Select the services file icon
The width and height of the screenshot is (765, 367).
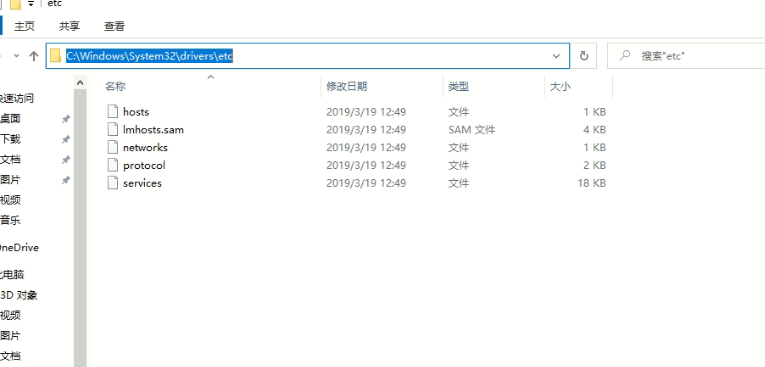(113, 183)
